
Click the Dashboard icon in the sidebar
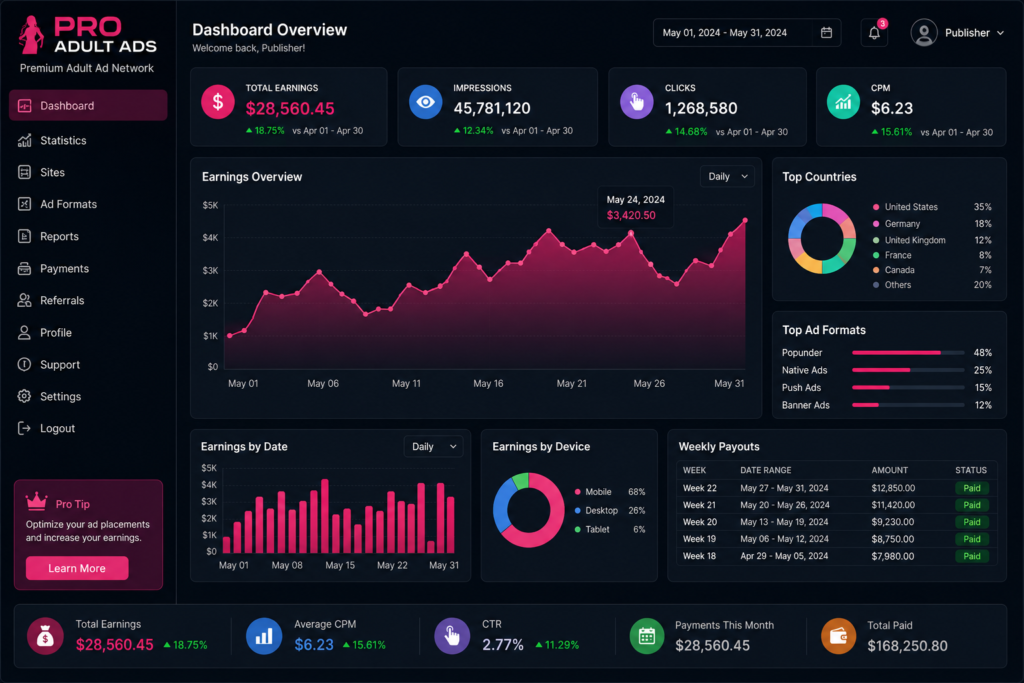[25, 106]
